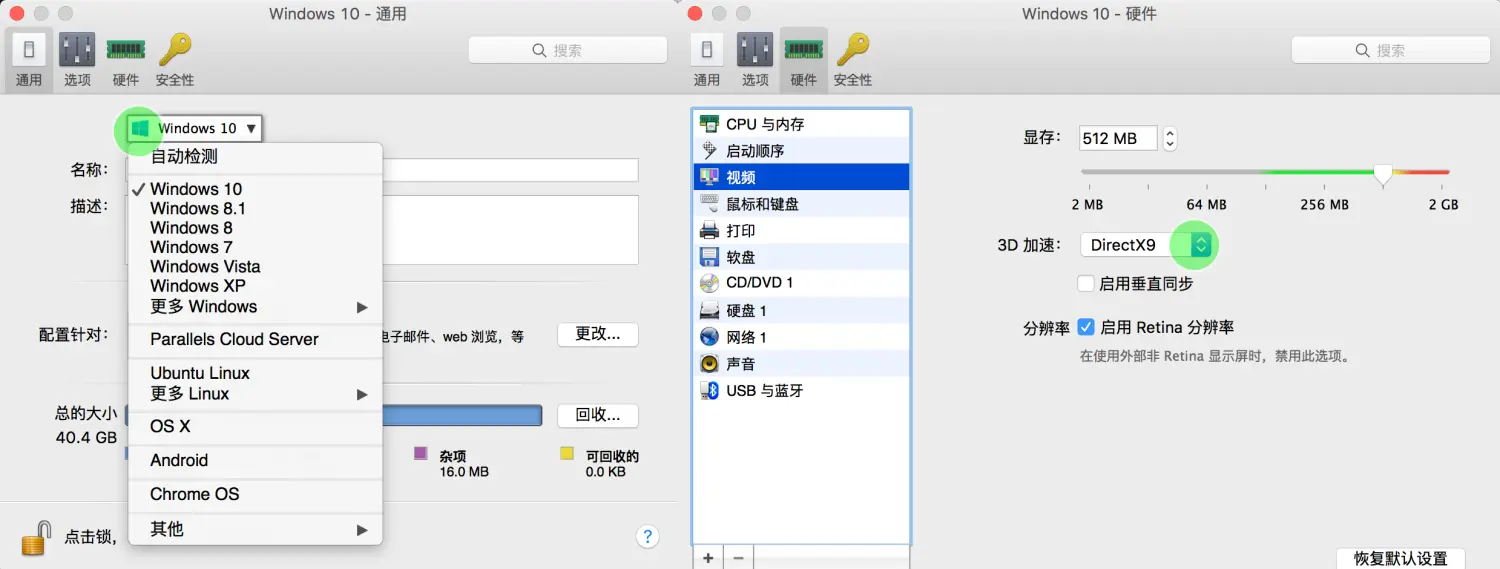
Task: Click the green Windows logo OS icon
Action: point(141,128)
